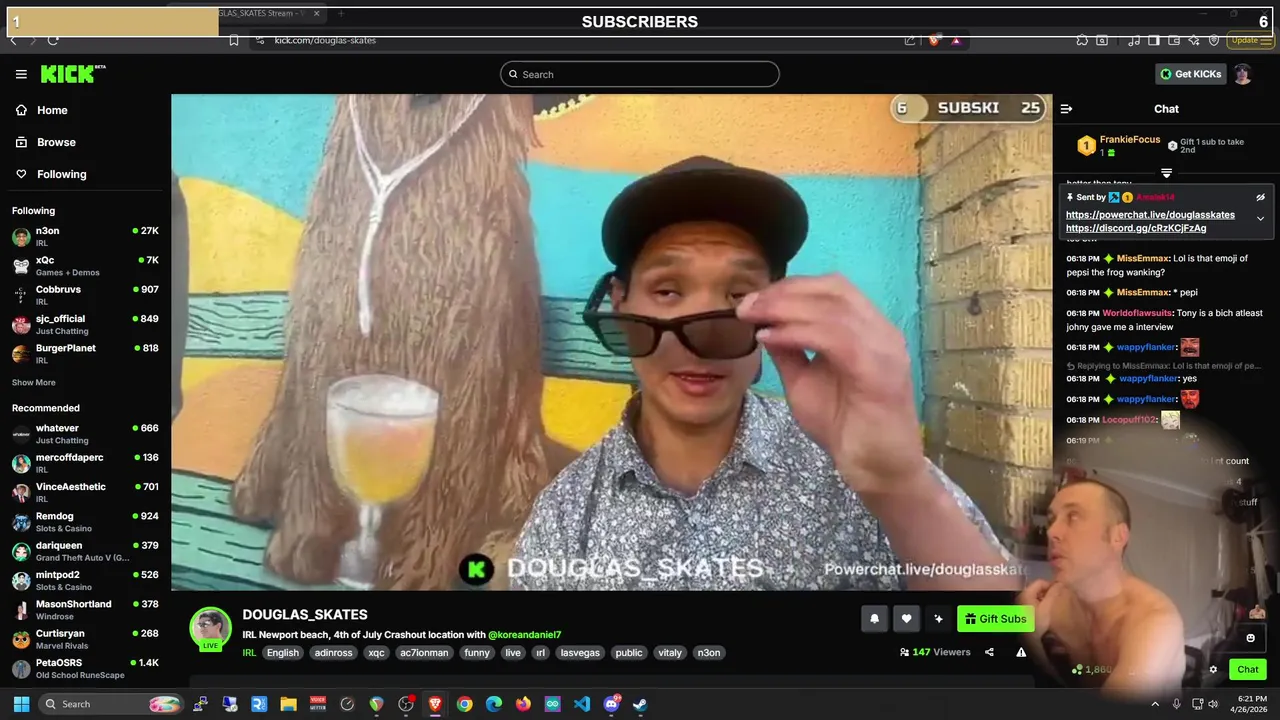The width and height of the screenshot is (1280, 720).
Task: Expand the pinned message chevron
Action: point(1260,218)
